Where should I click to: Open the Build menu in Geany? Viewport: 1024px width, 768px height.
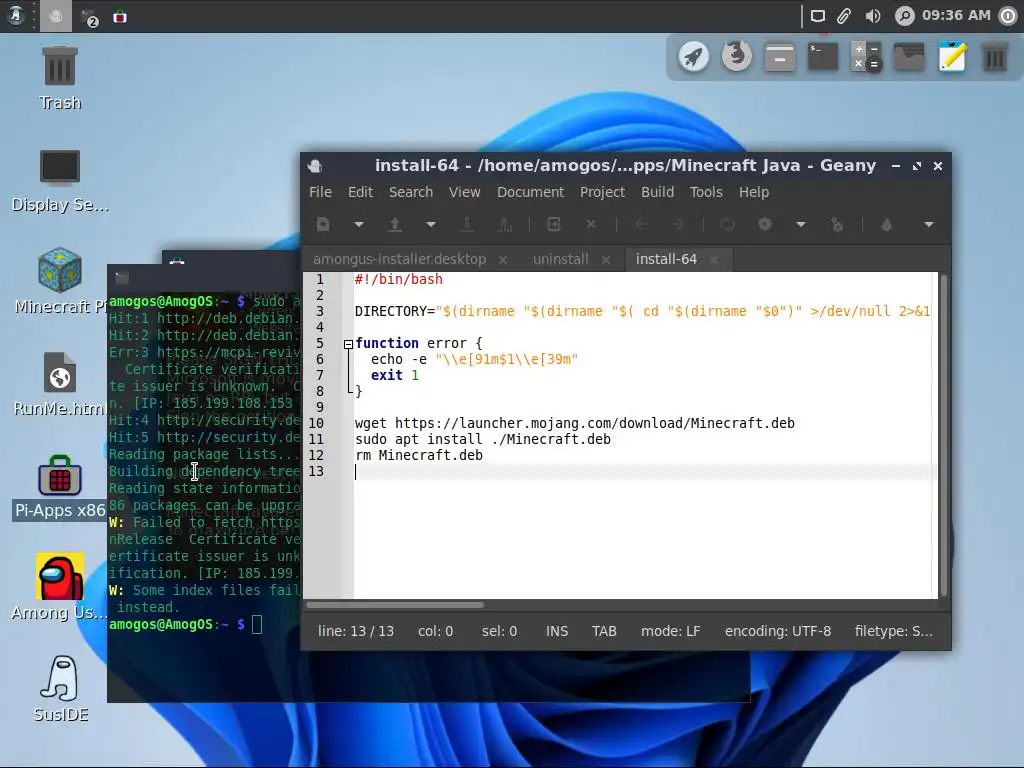pyautogui.click(x=657, y=192)
